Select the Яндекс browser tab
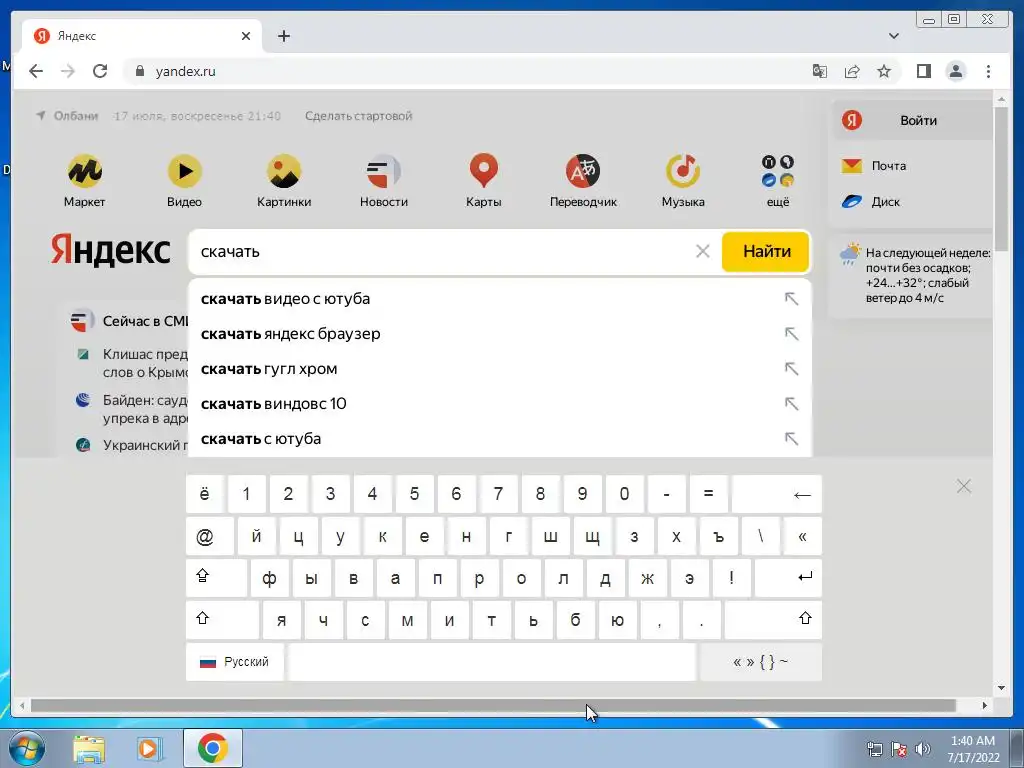Viewport: 1024px width, 768px height. click(x=142, y=36)
